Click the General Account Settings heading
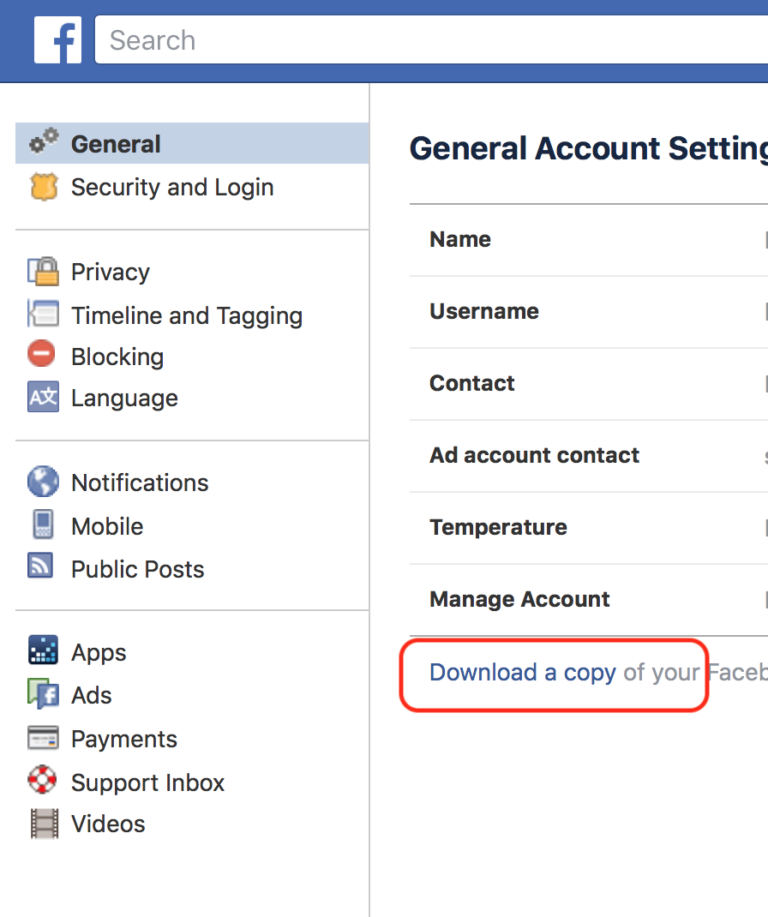This screenshot has height=917, width=768. [588, 148]
